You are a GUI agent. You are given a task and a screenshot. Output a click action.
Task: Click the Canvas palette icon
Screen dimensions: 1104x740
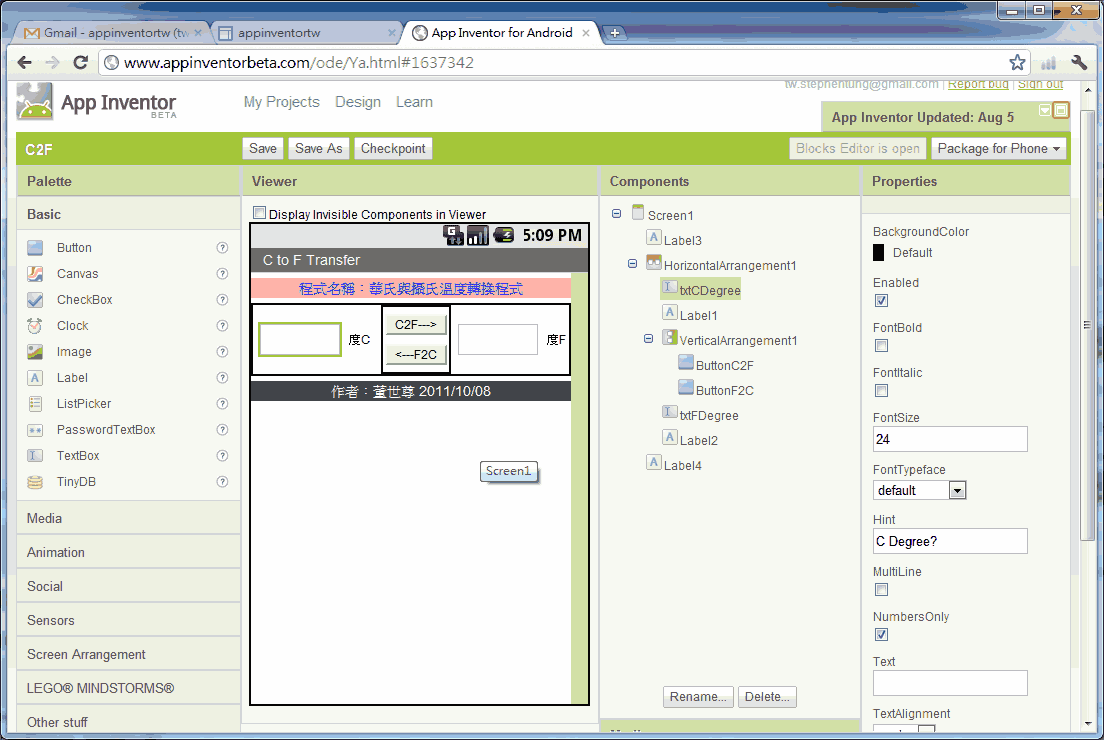pos(35,274)
